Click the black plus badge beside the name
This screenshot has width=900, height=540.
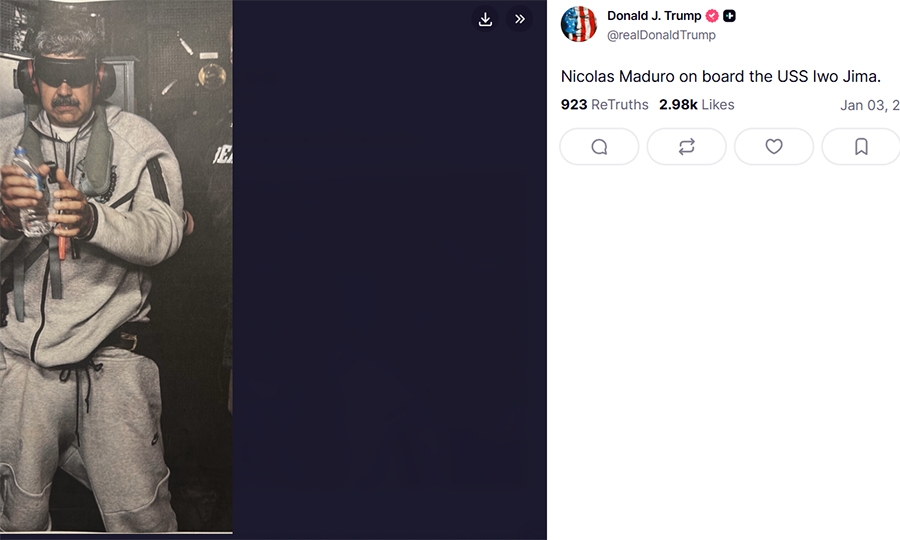(730, 16)
